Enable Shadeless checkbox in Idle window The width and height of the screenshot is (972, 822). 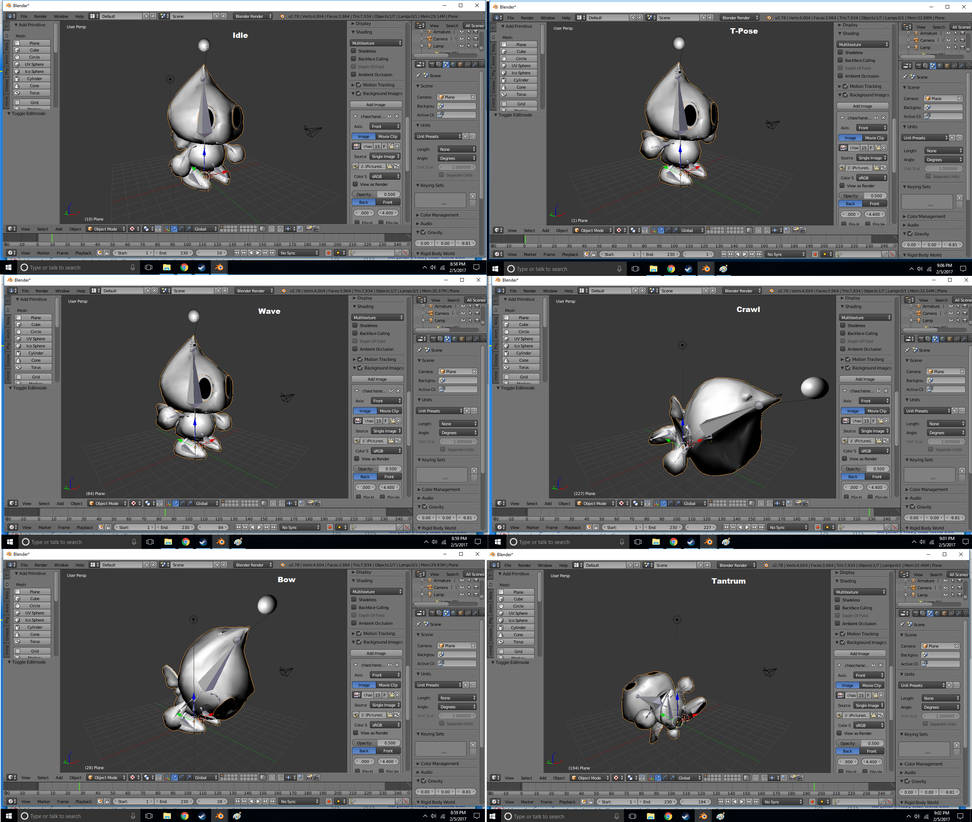pos(354,51)
